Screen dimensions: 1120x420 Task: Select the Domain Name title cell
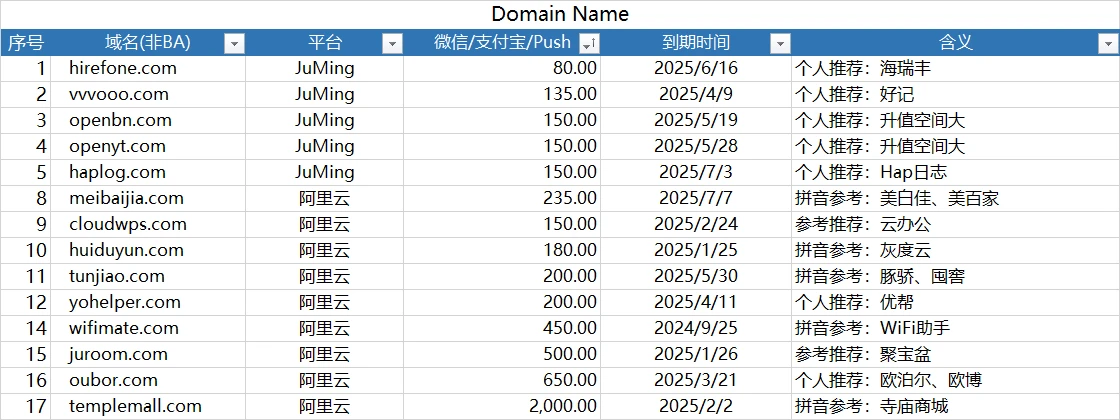[x=560, y=14]
